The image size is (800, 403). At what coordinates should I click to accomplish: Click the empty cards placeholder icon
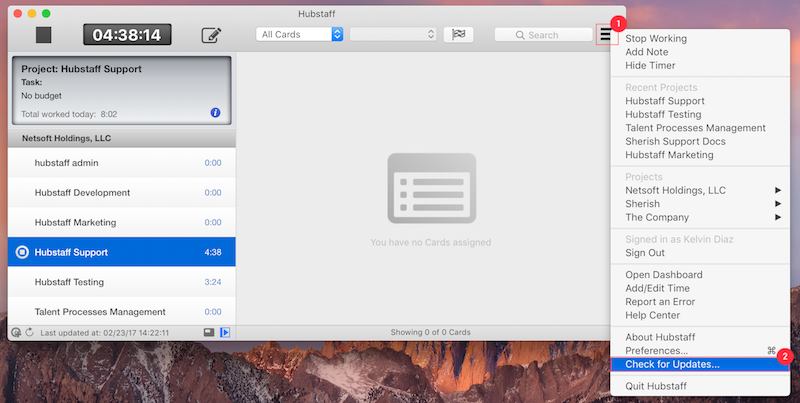coord(432,188)
